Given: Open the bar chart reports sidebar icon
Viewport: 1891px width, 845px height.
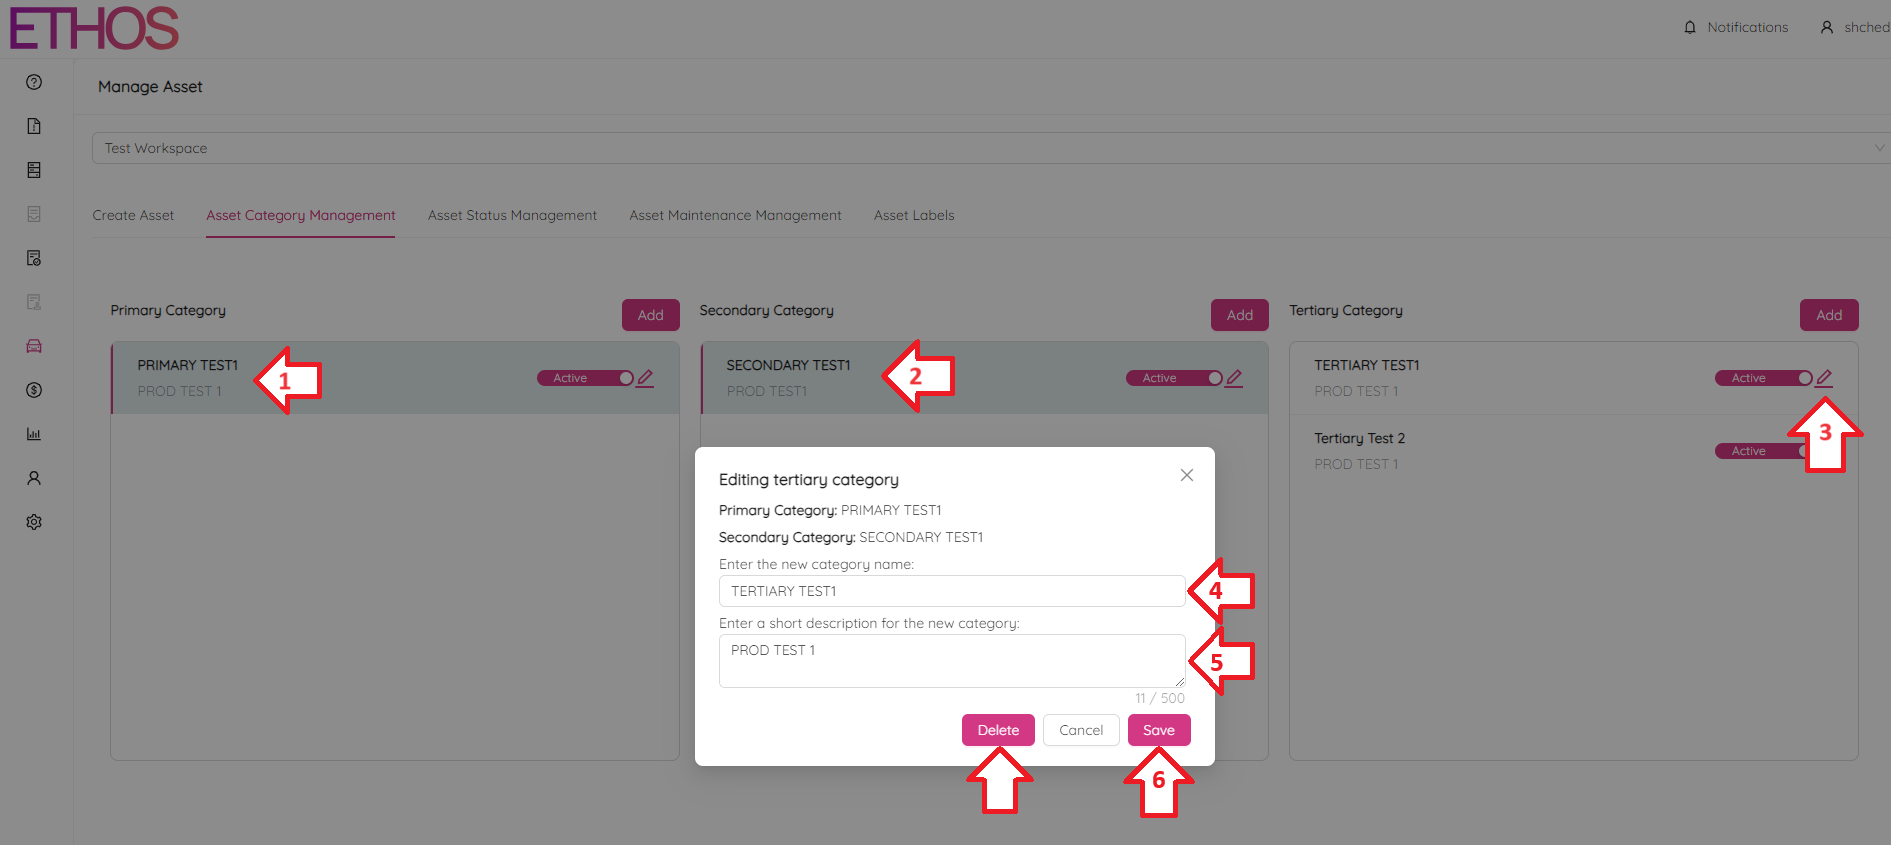Looking at the screenshot, I should (x=34, y=434).
